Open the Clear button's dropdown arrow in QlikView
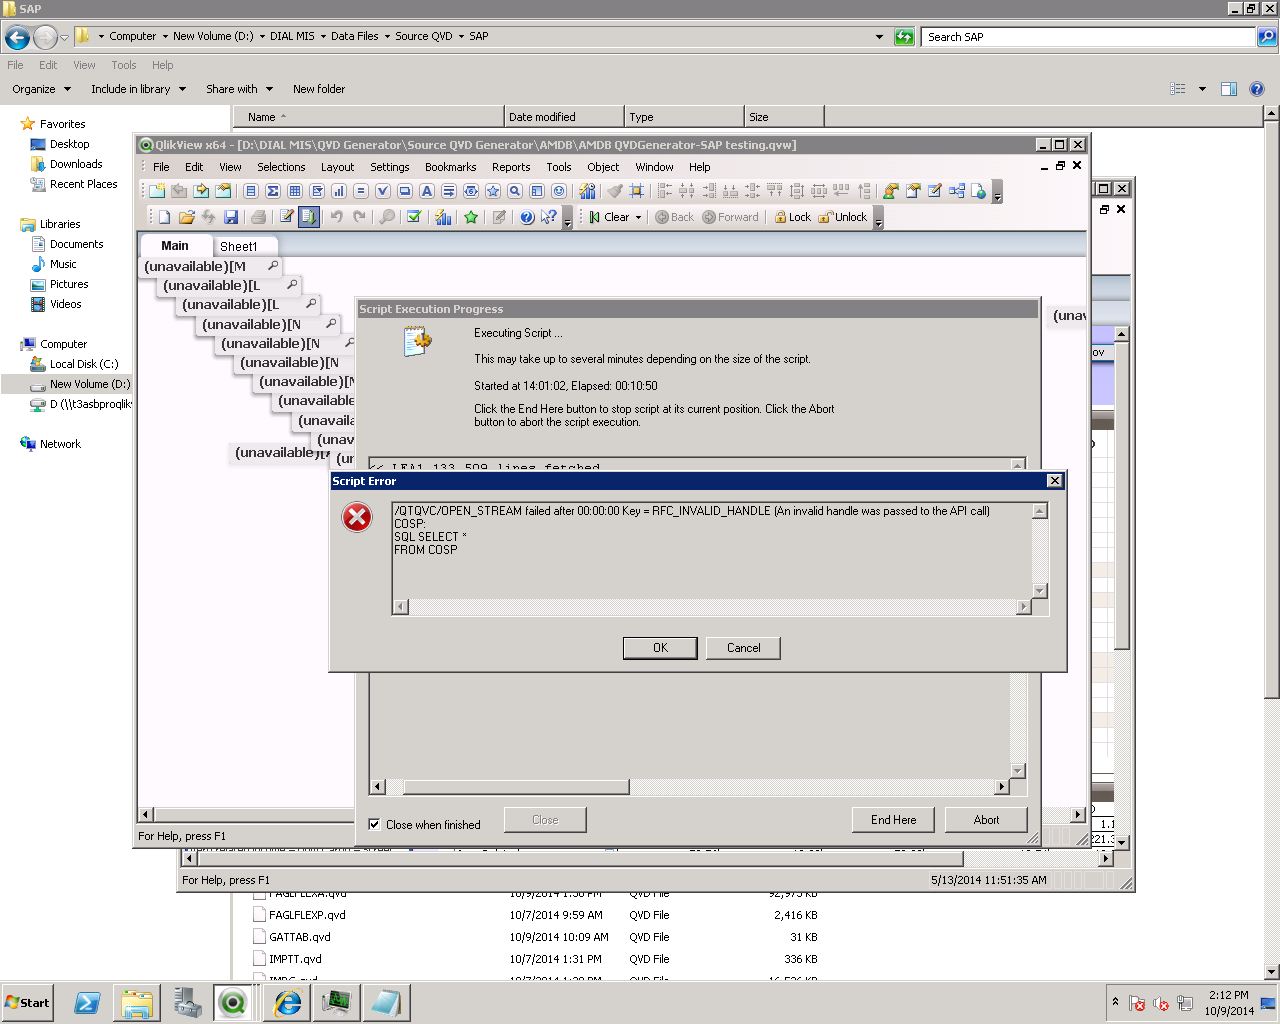The width and height of the screenshot is (1280, 1024). [638, 217]
